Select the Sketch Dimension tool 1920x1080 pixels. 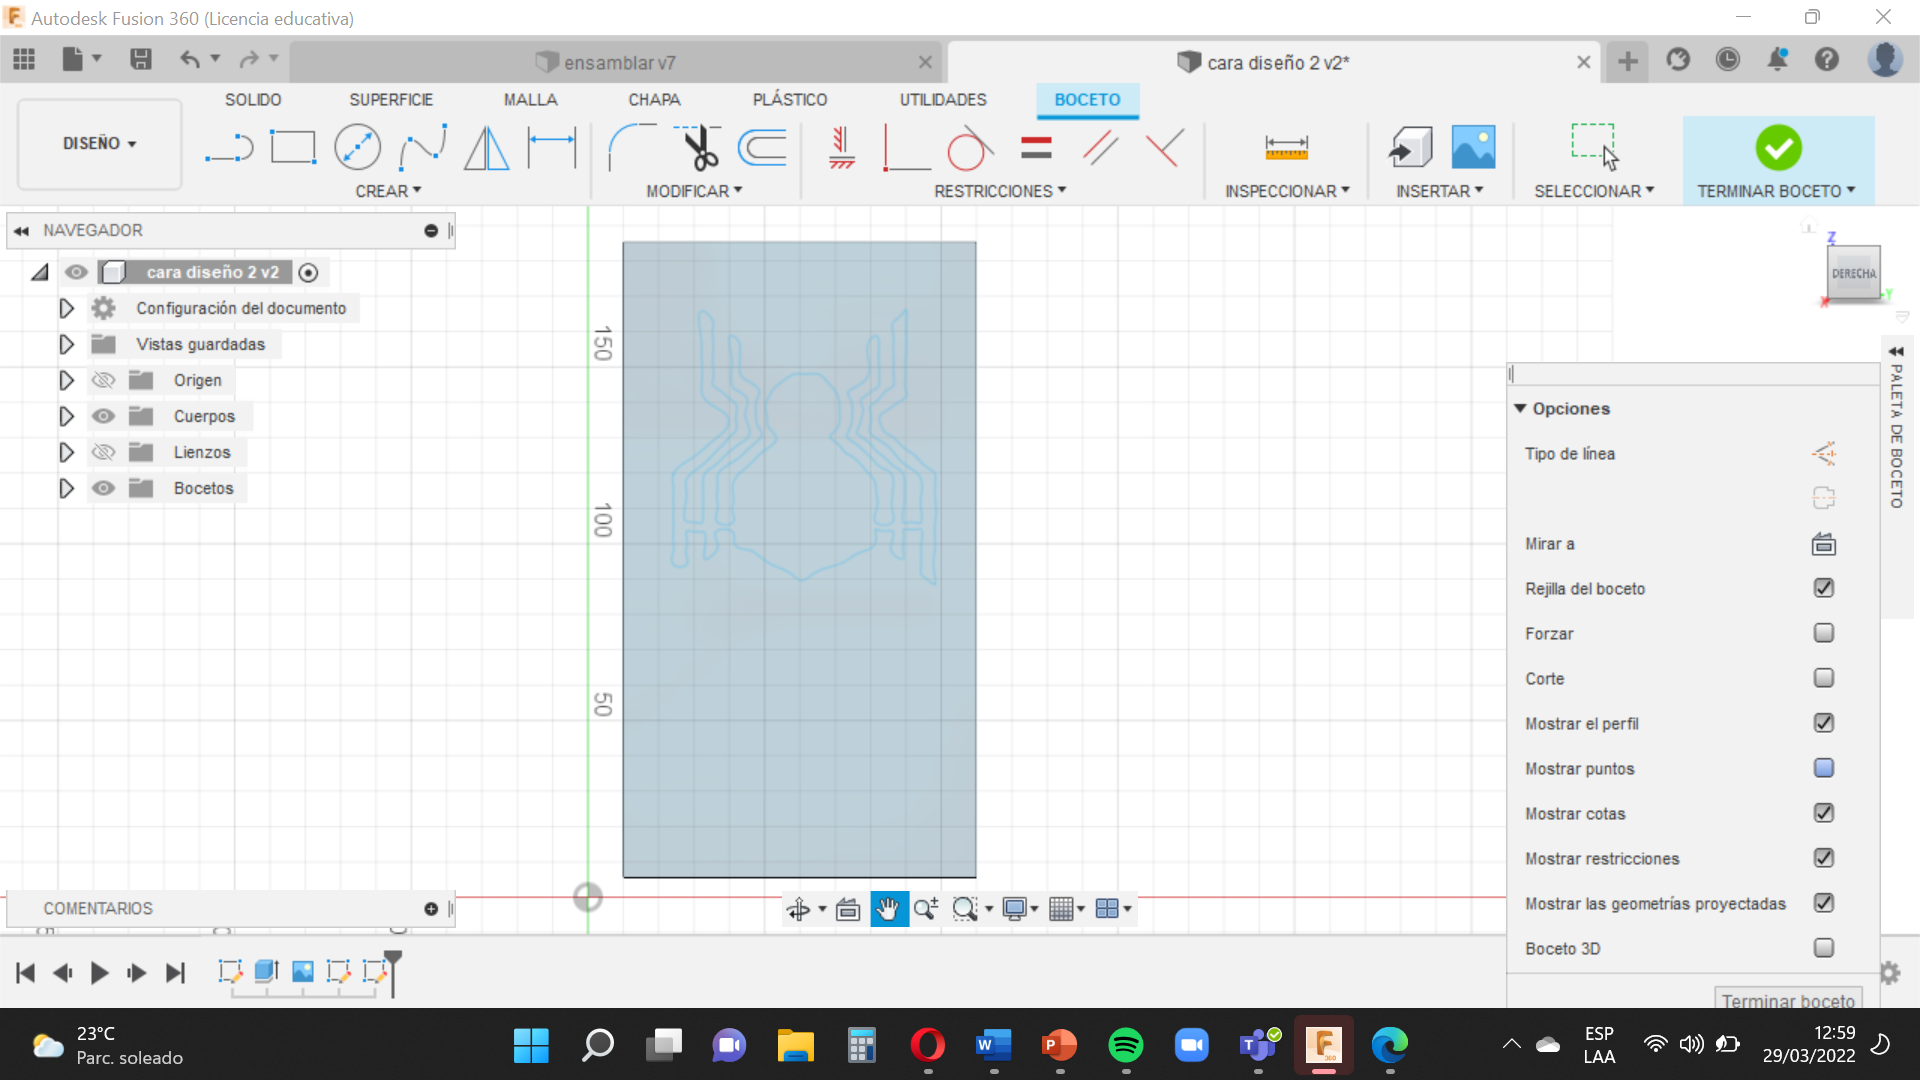[552, 148]
